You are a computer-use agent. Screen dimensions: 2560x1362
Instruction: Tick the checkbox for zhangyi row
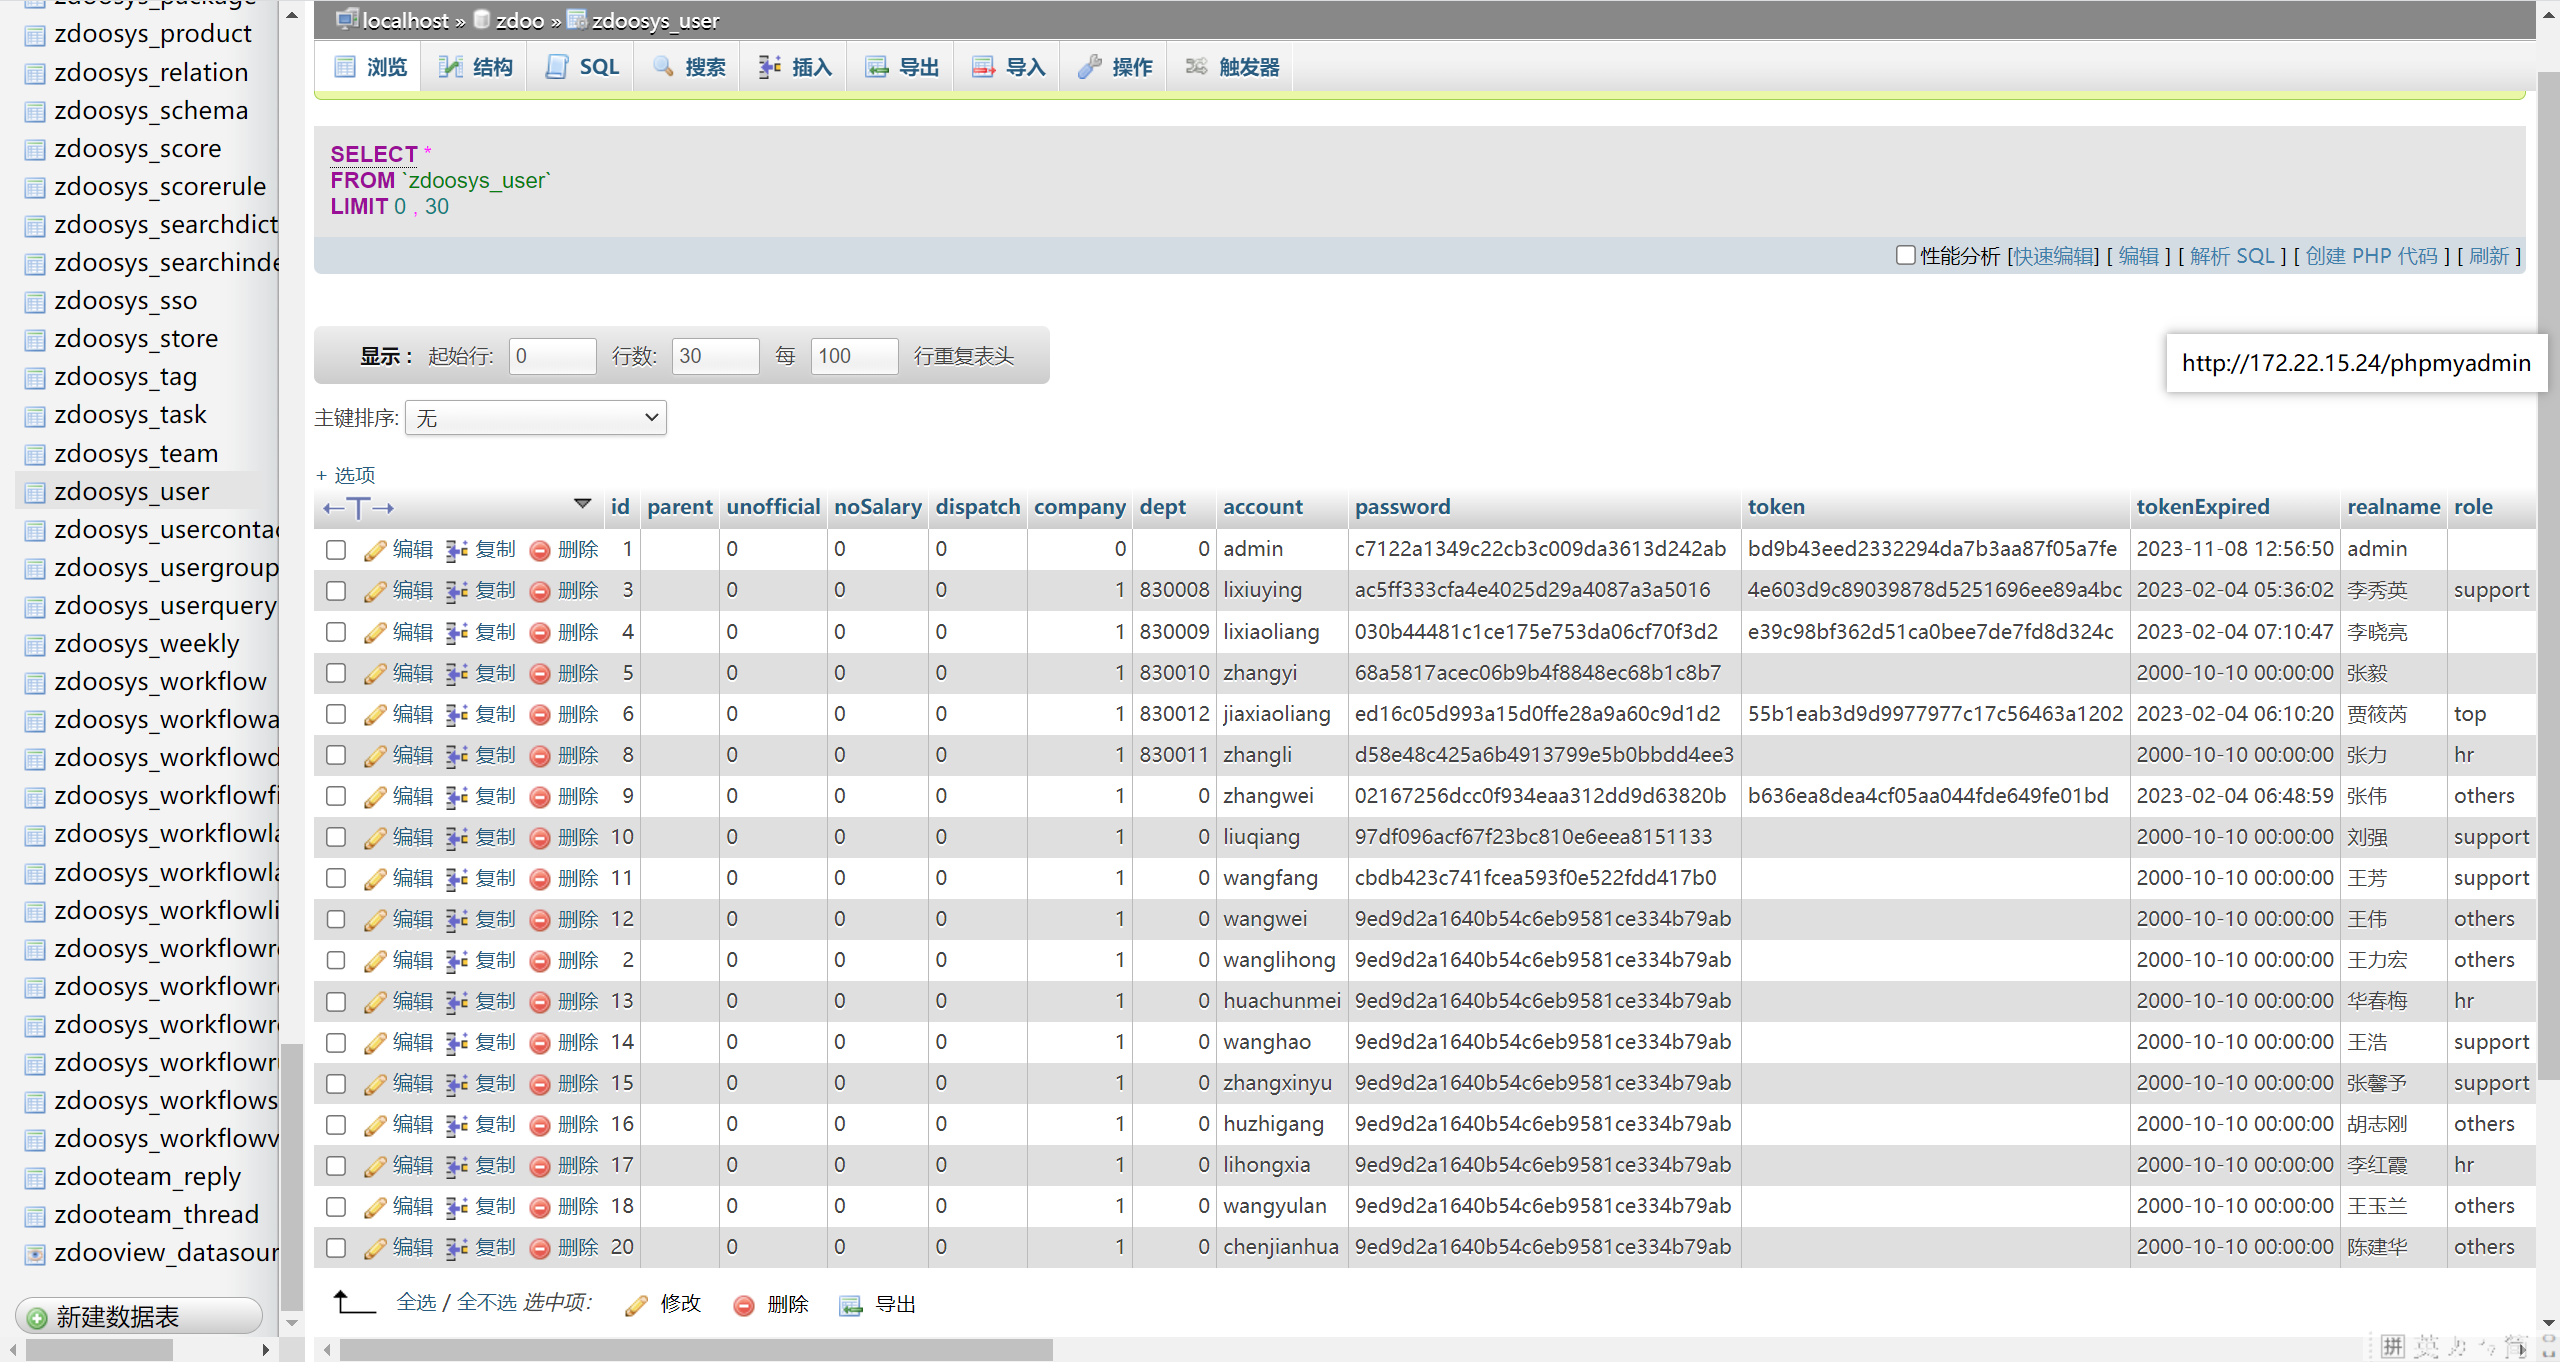point(336,674)
